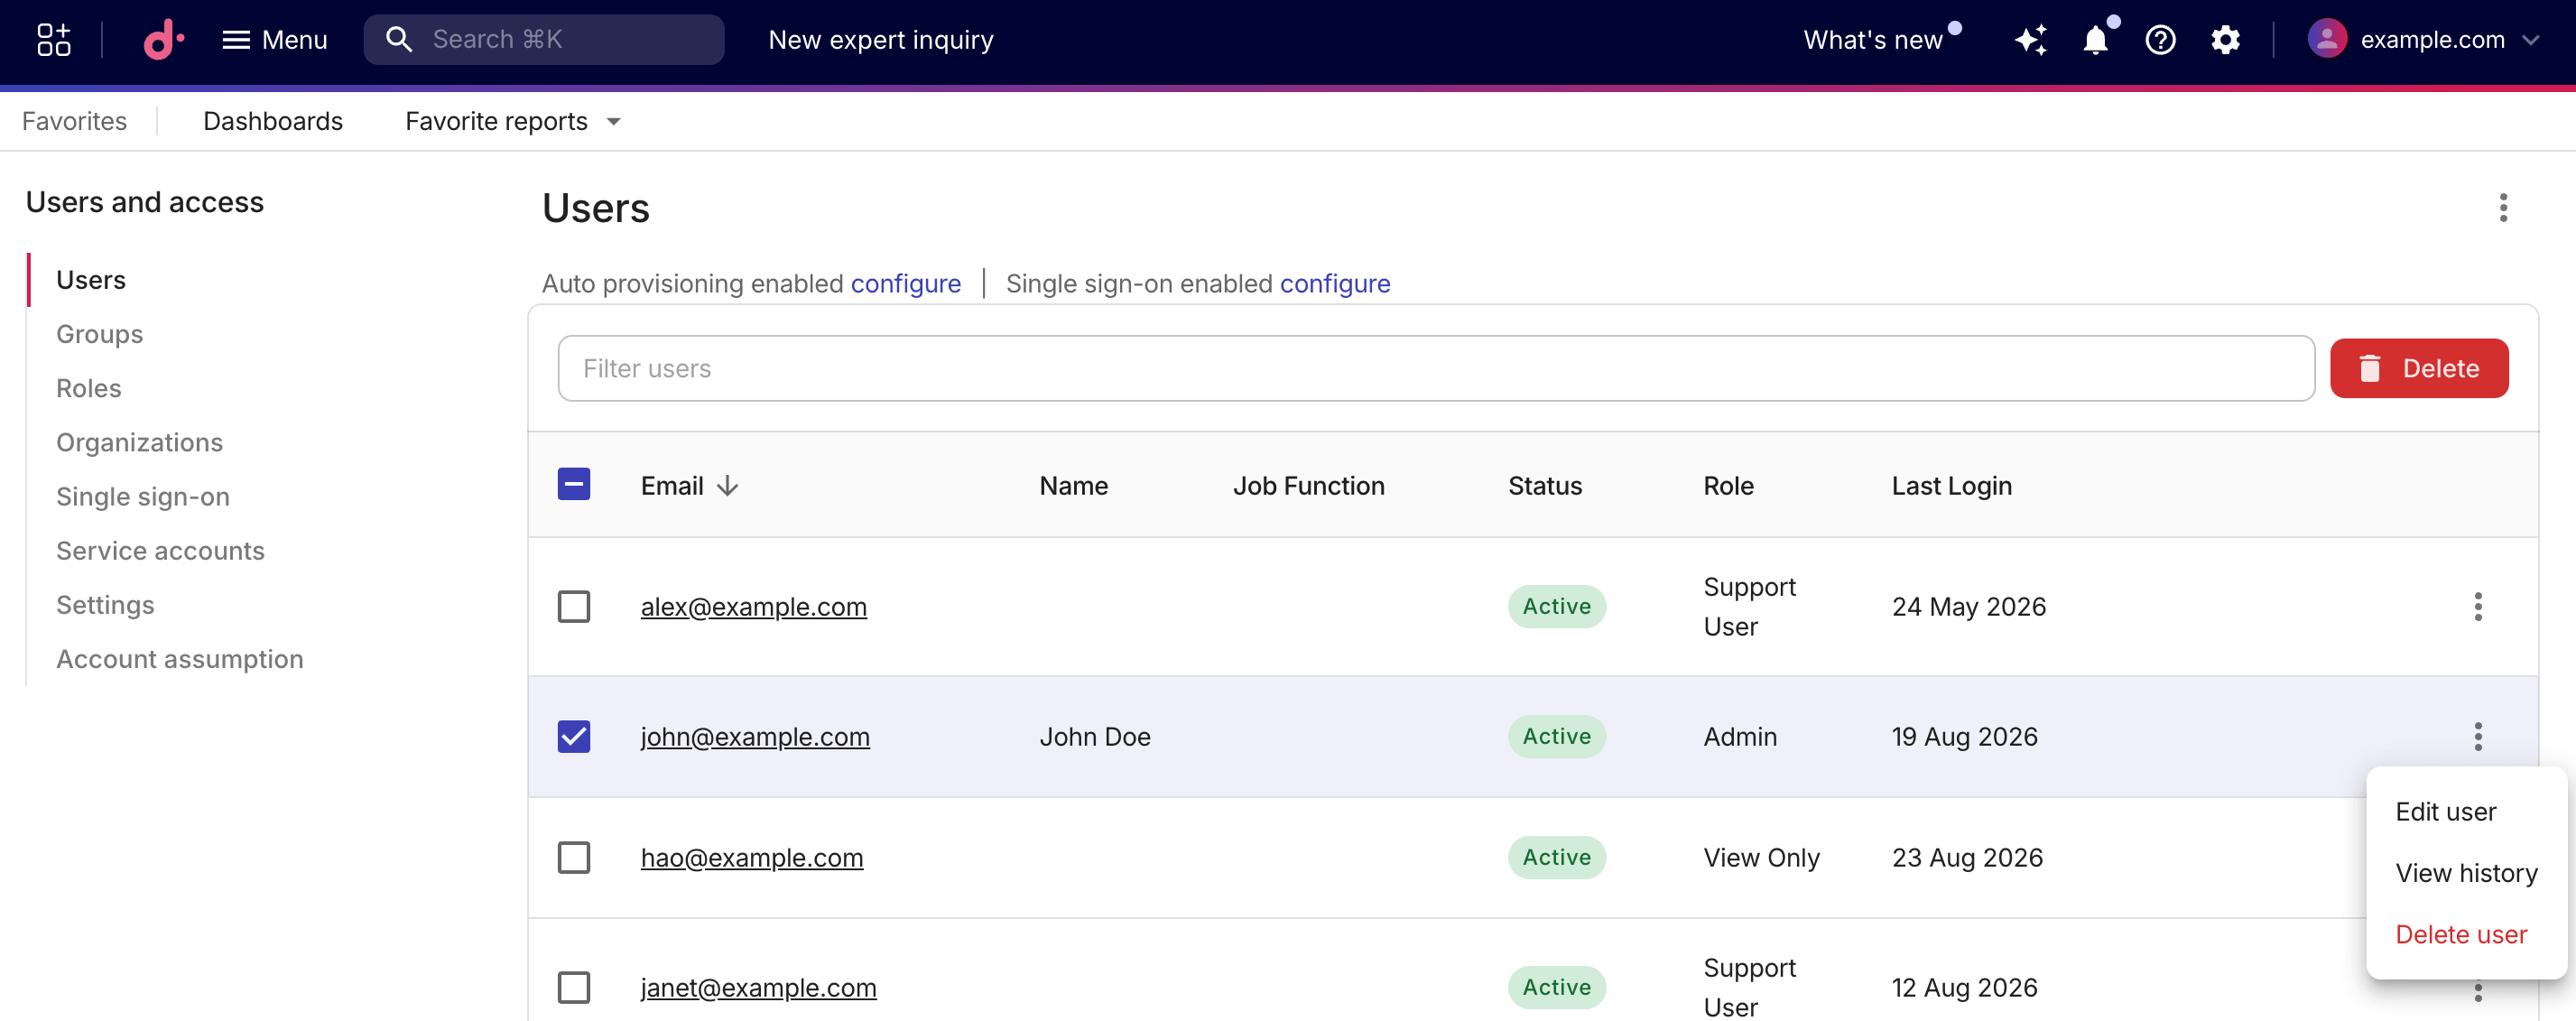The image size is (2576, 1021).
Task: Open the apps grid icon in top bar
Action: (x=53, y=40)
